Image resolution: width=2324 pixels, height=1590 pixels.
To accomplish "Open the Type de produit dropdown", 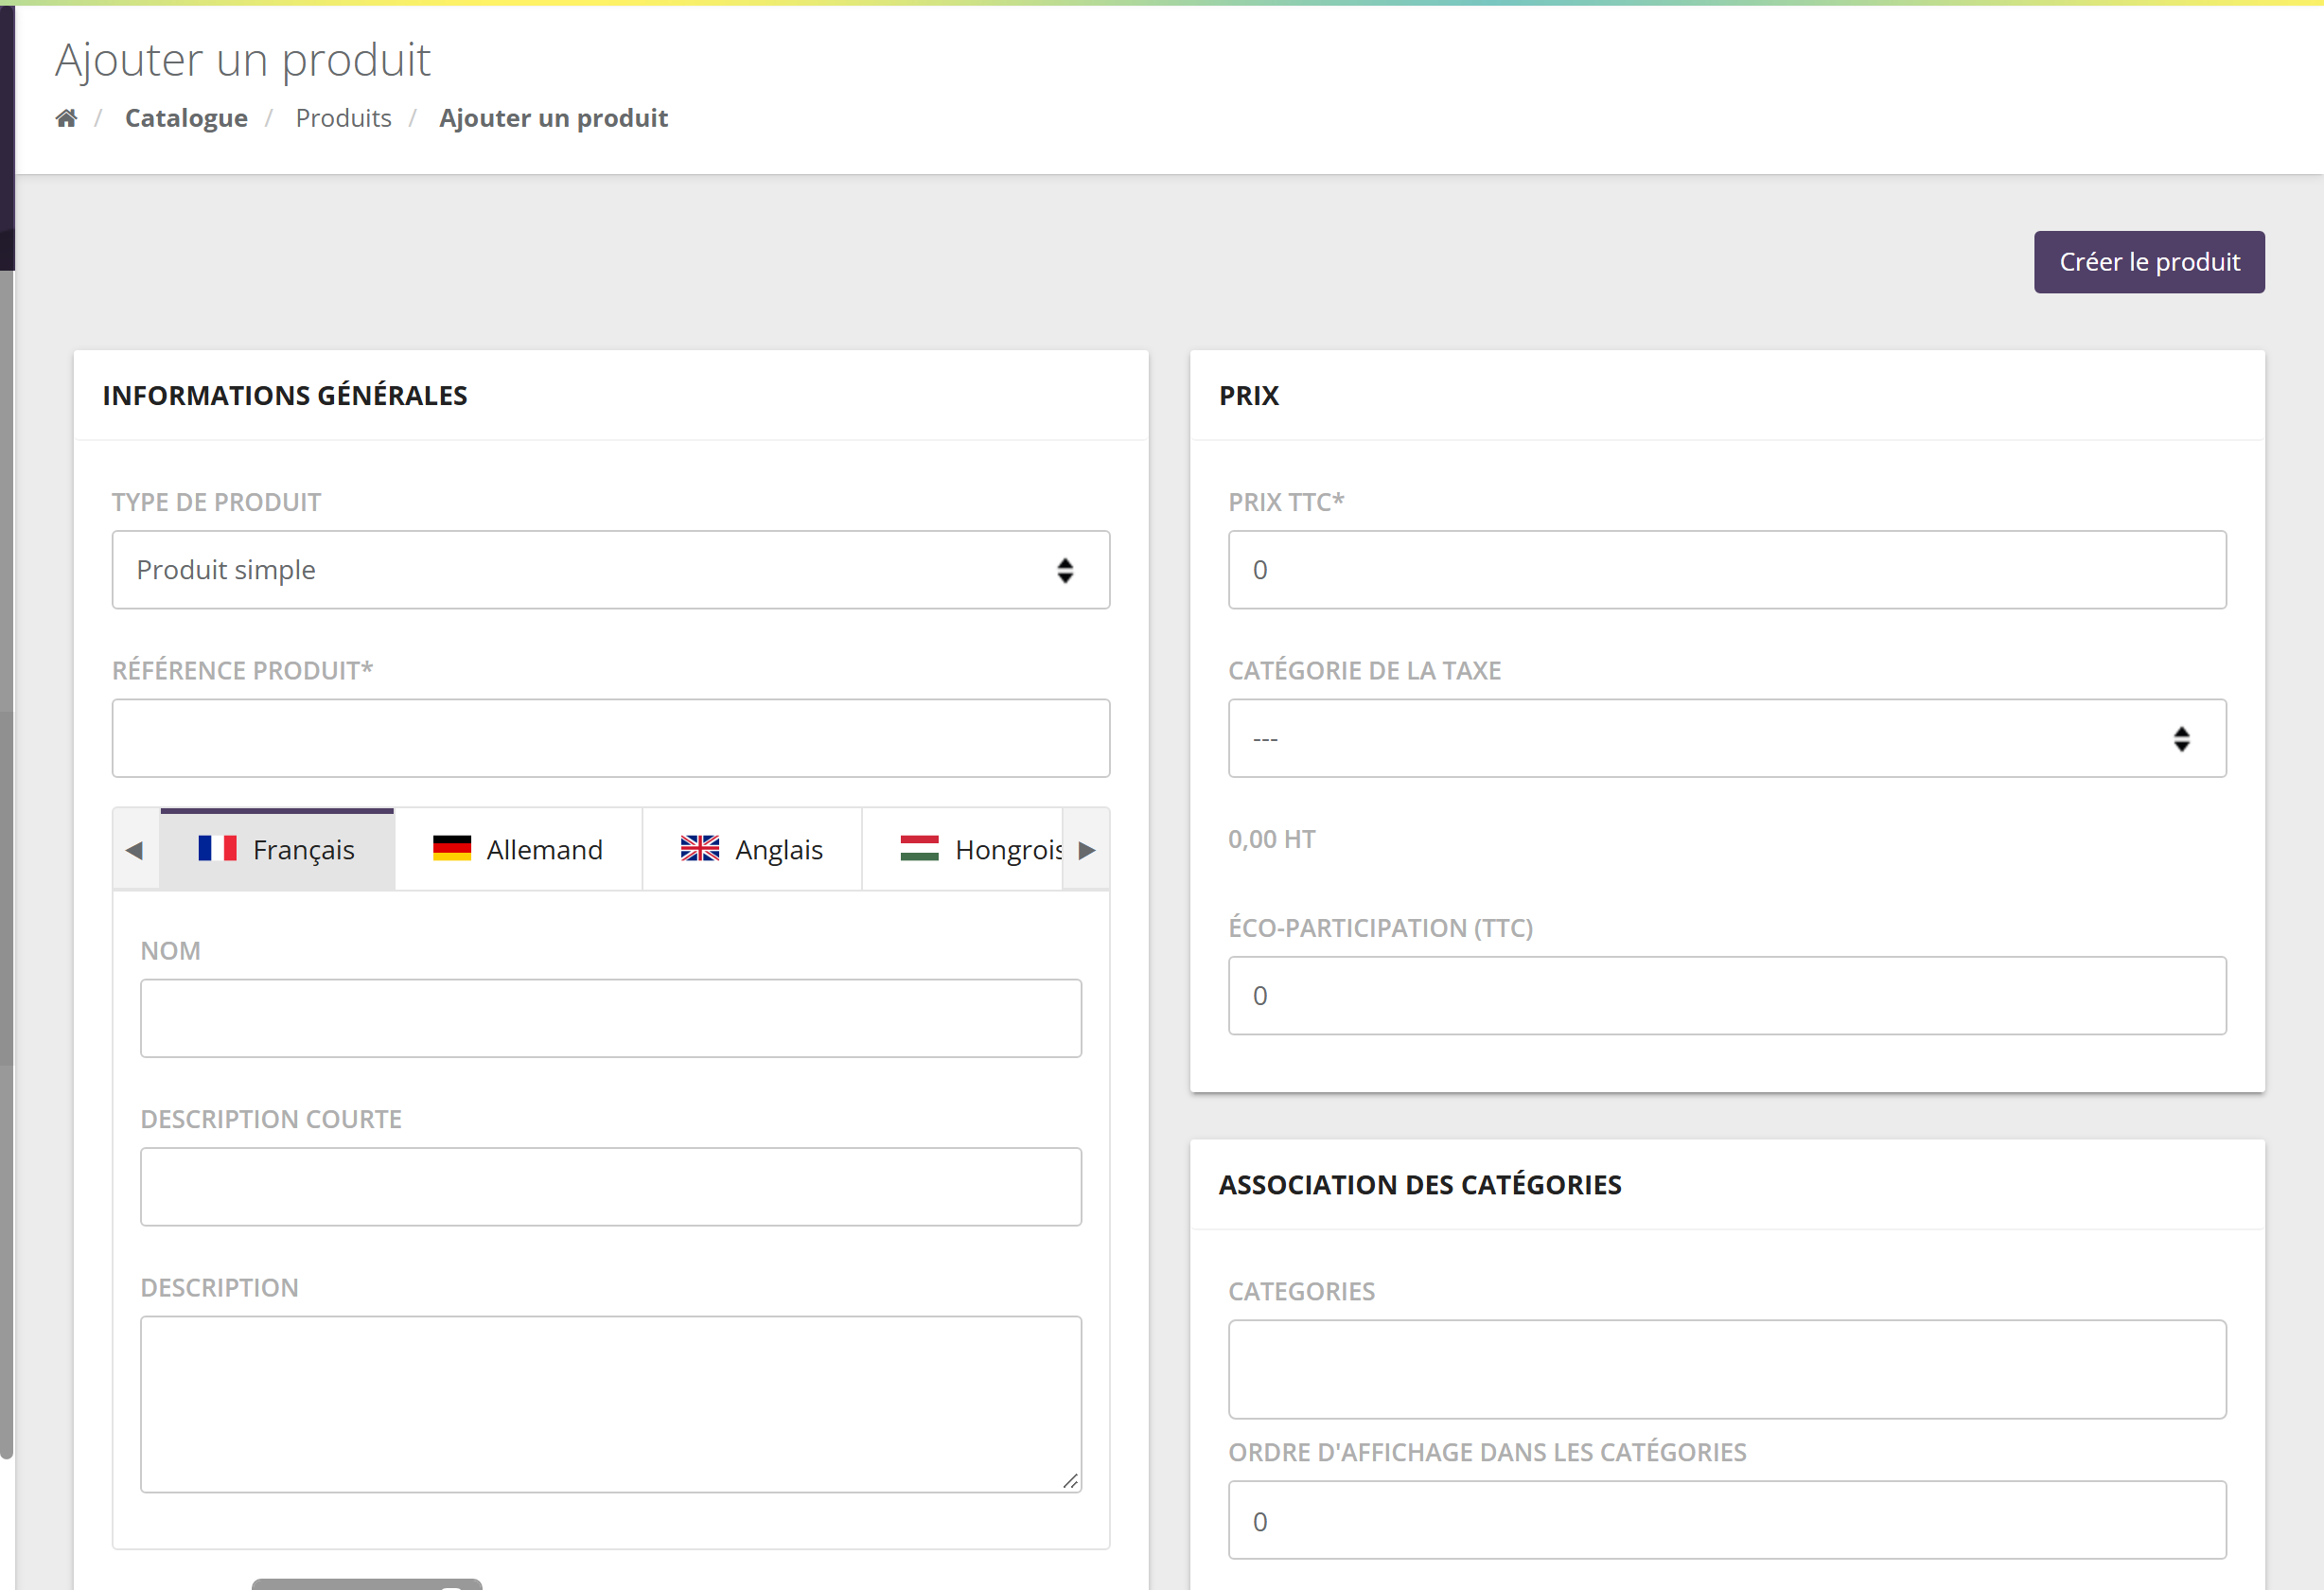I will 611,570.
